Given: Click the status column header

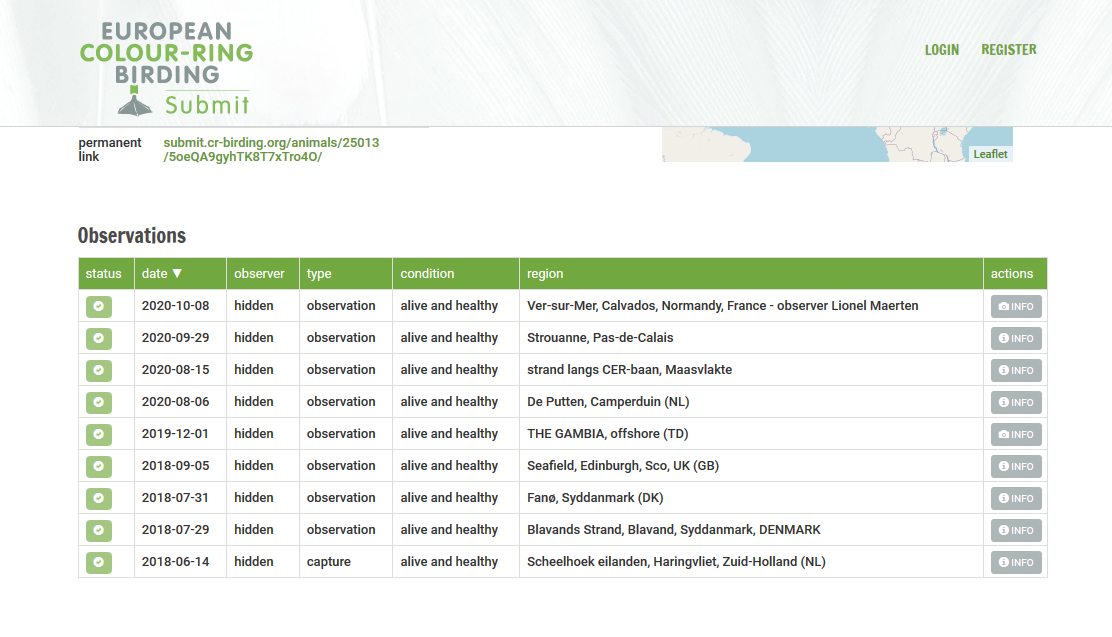Looking at the screenshot, I should click(x=104, y=274).
